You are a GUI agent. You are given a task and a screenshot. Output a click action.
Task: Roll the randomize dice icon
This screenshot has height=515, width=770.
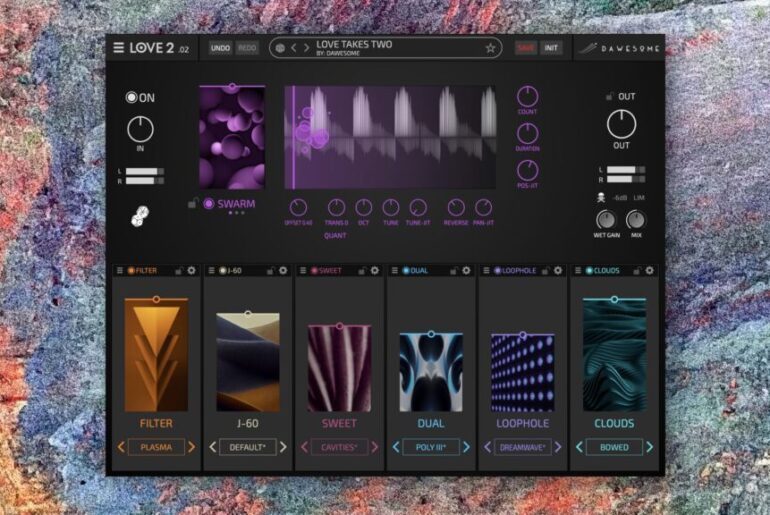tap(140, 216)
